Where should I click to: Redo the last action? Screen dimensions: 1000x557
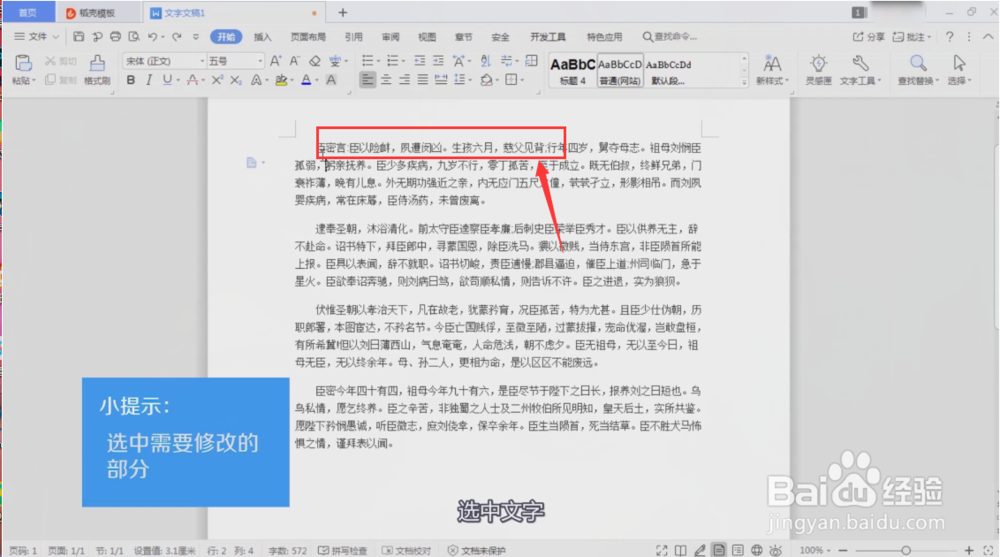(x=177, y=36)
